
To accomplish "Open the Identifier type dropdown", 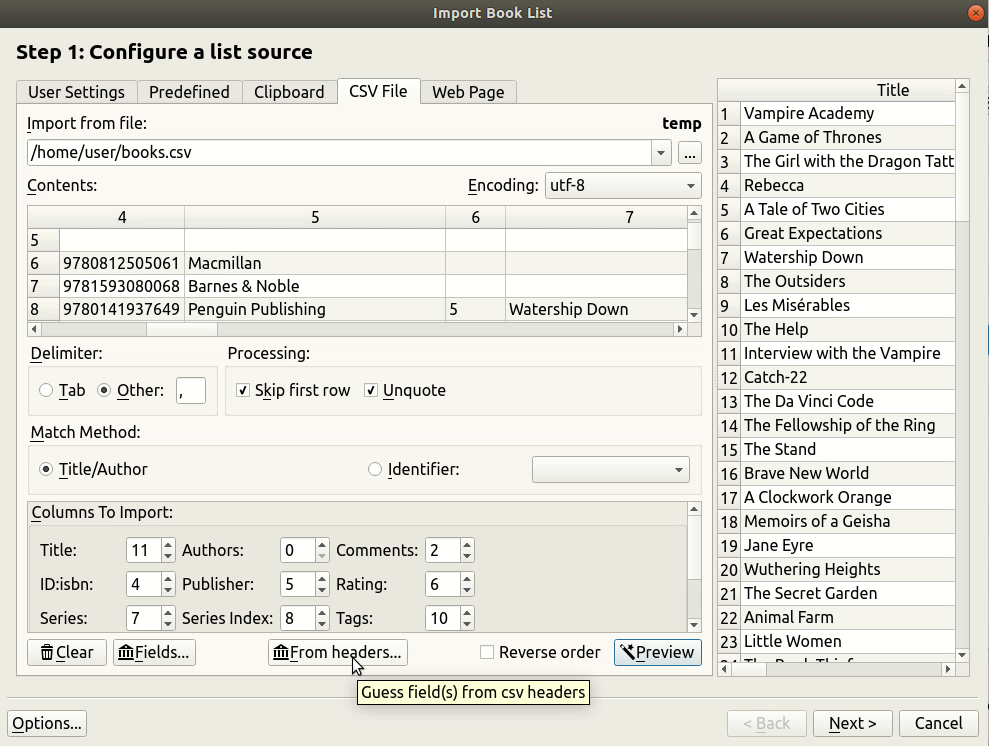I will click(611, 469).
